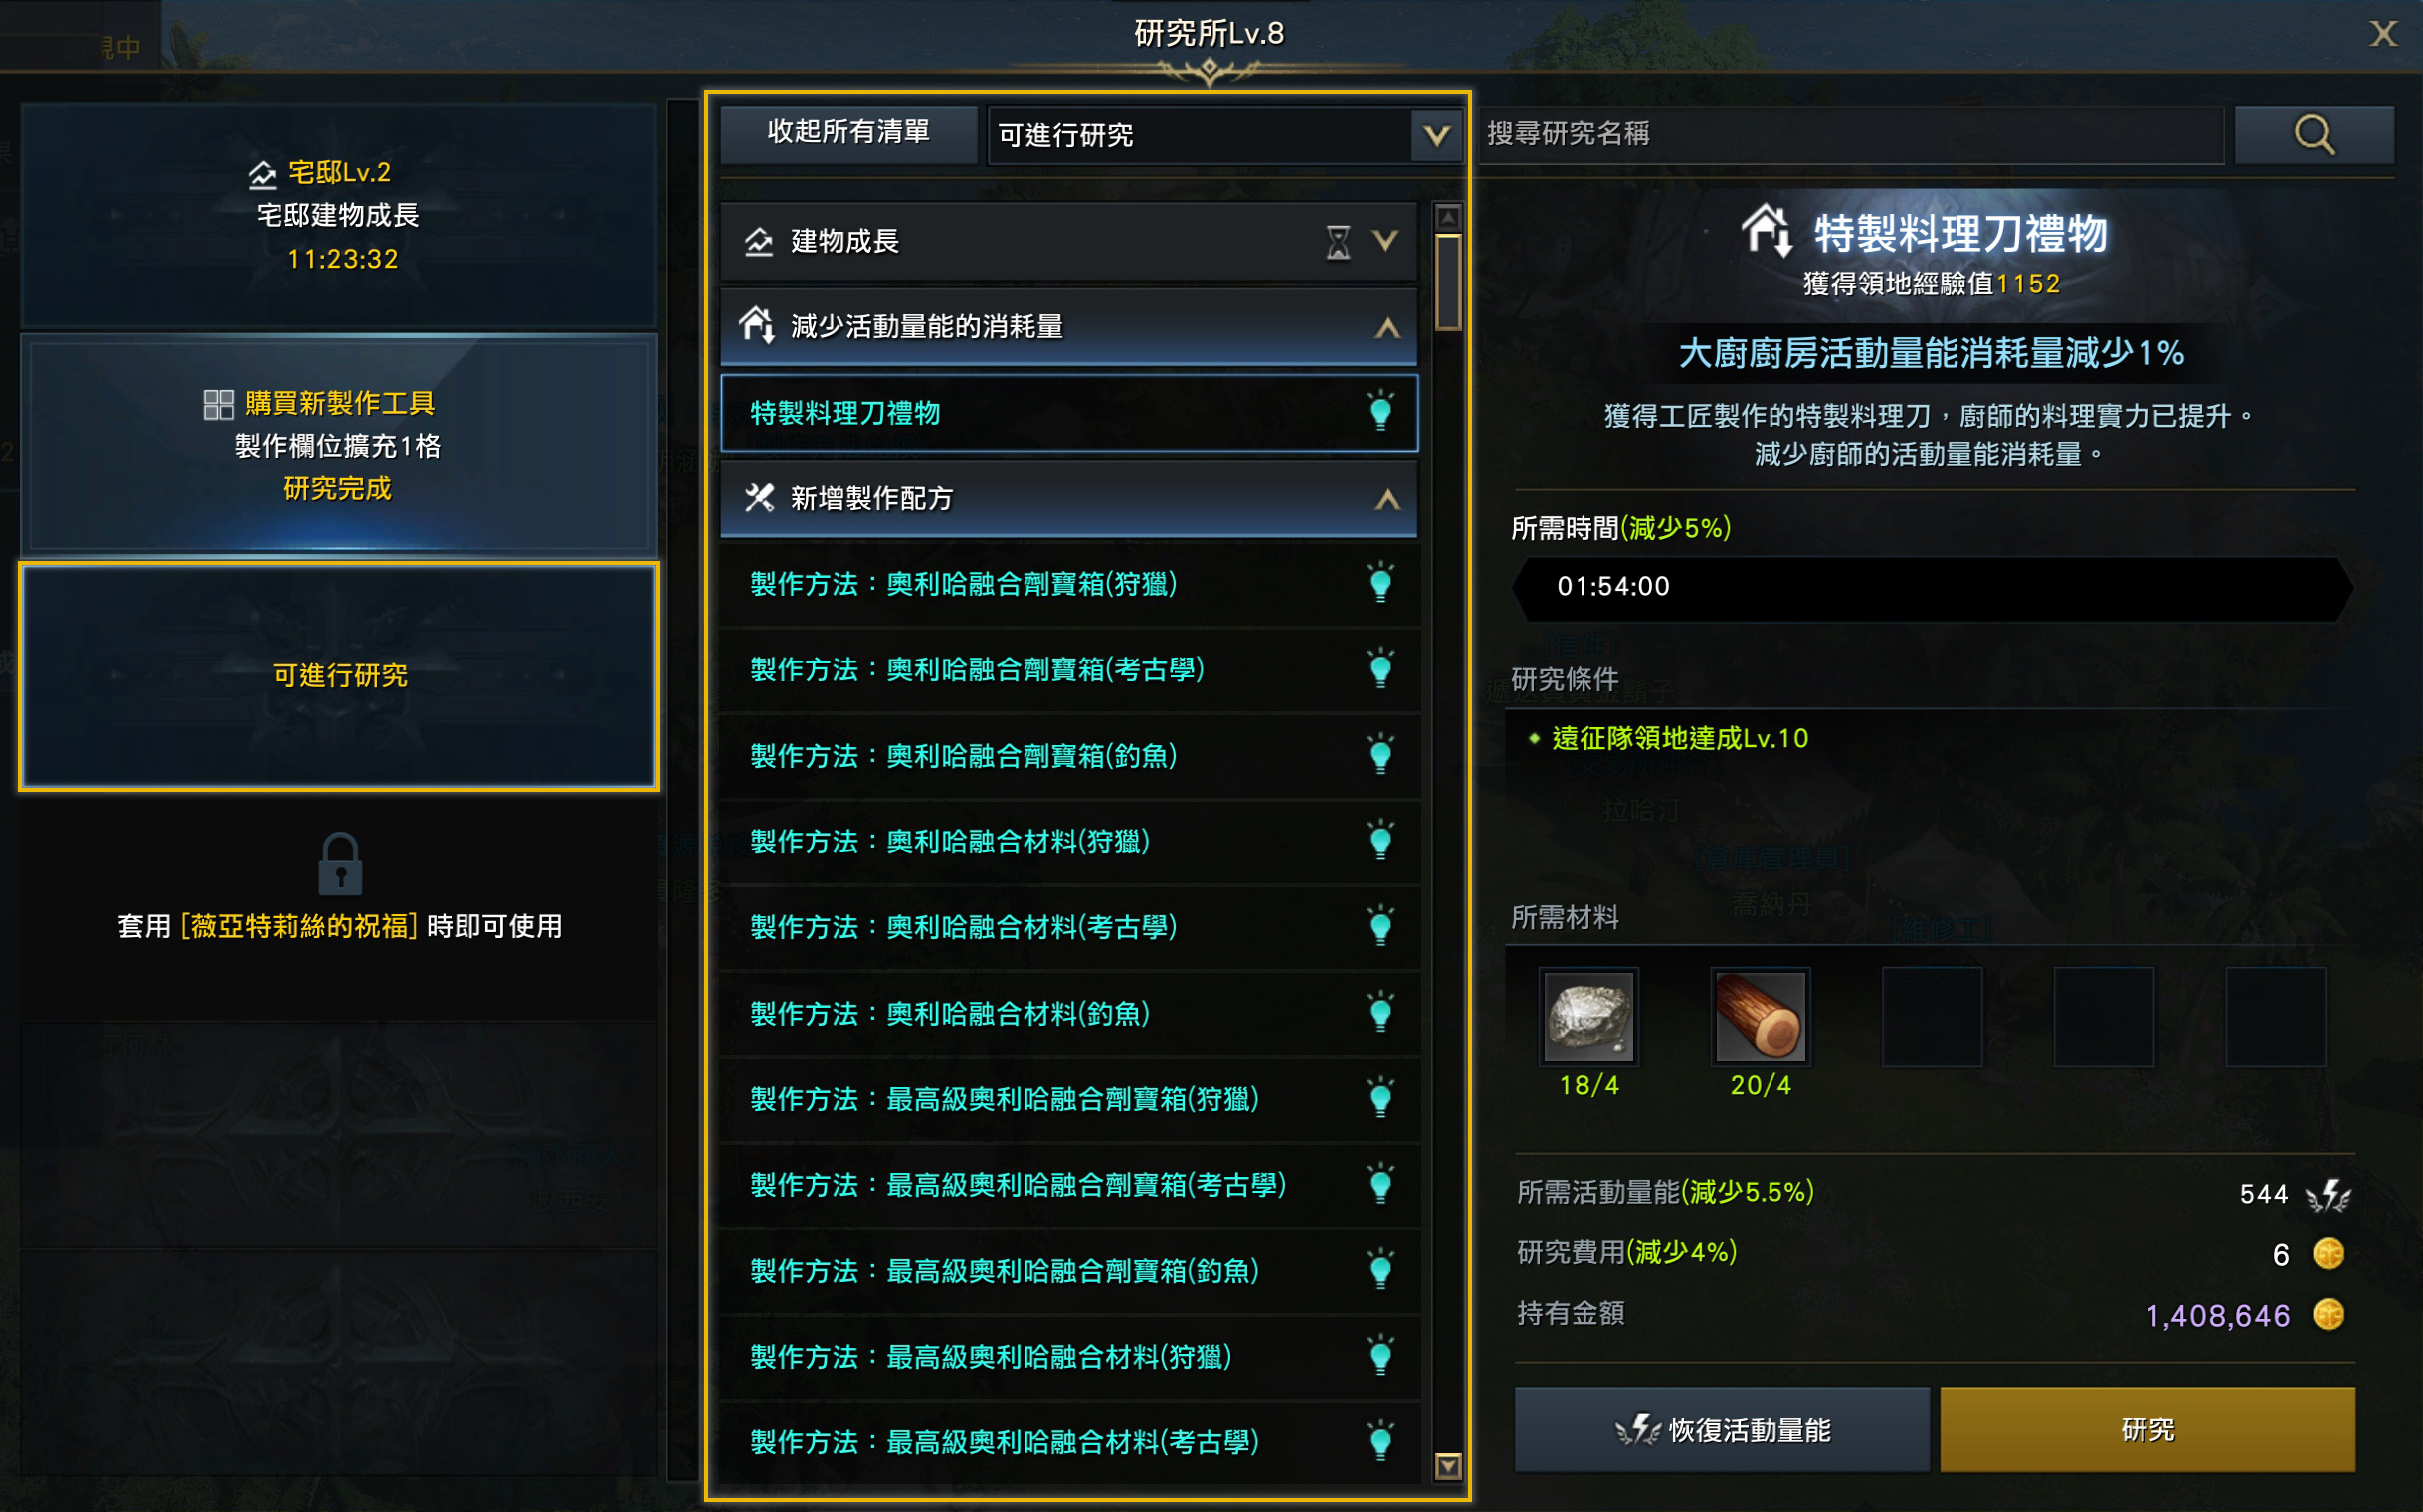2423x1512 pixels.
Task: Collapse the 新增製作配方 category
Action: (1386, 500)
